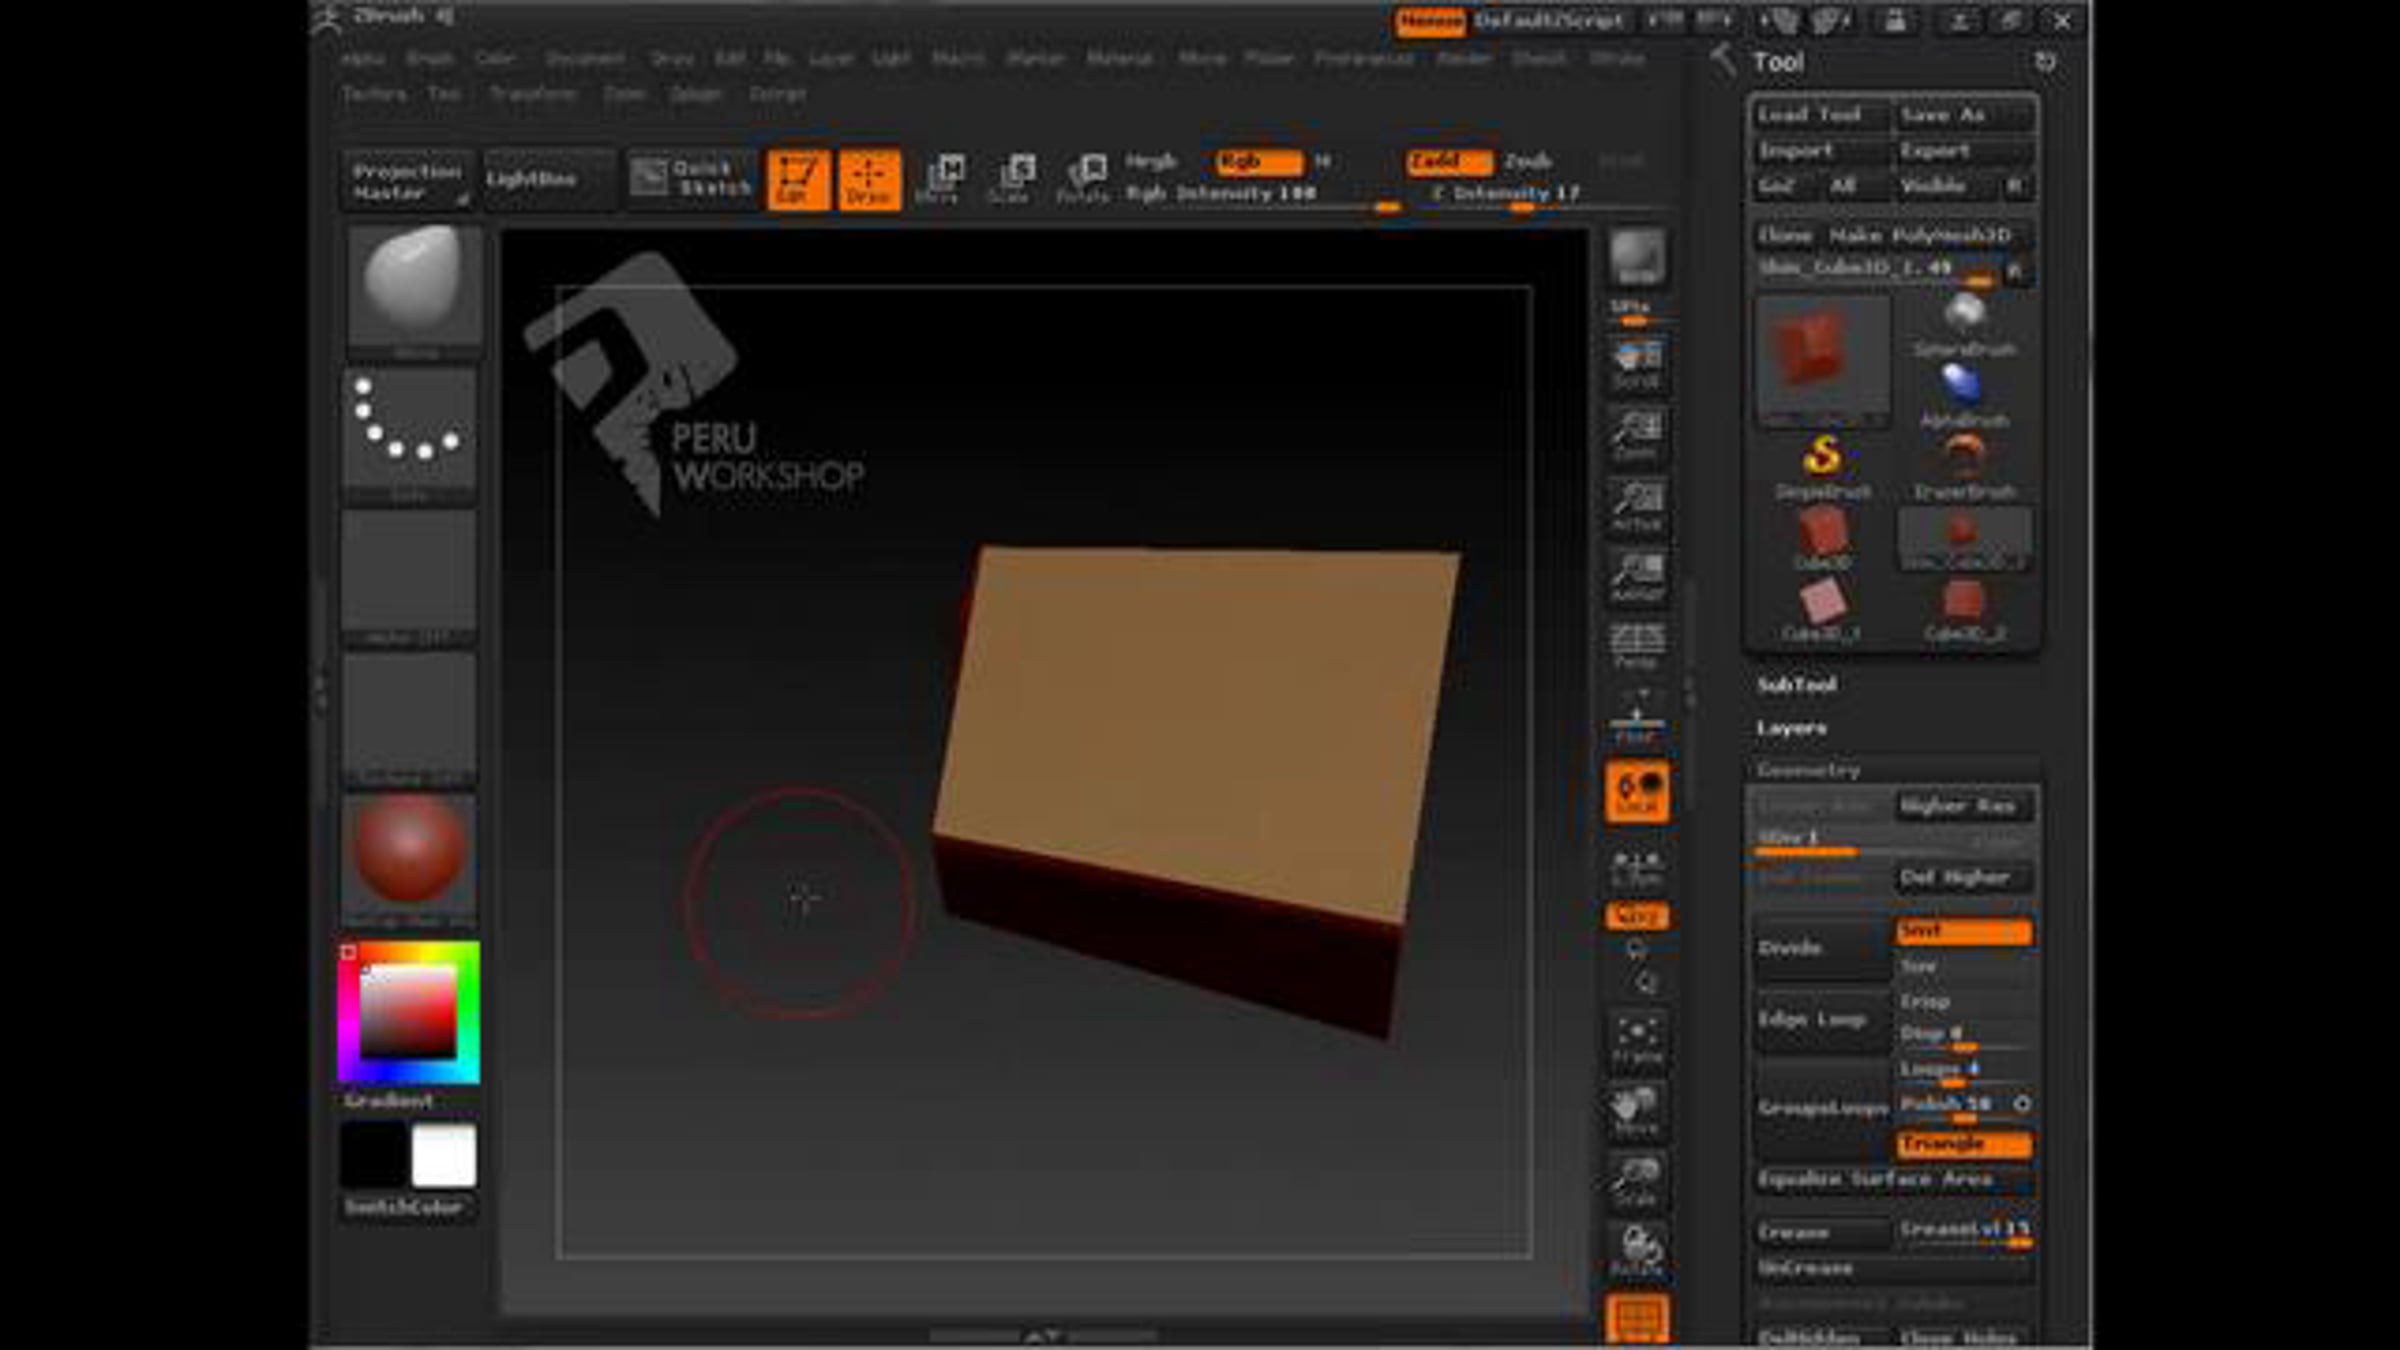Open the Document menu
This screenshot has width=2400, height=1350.
(x=585, y=59)
